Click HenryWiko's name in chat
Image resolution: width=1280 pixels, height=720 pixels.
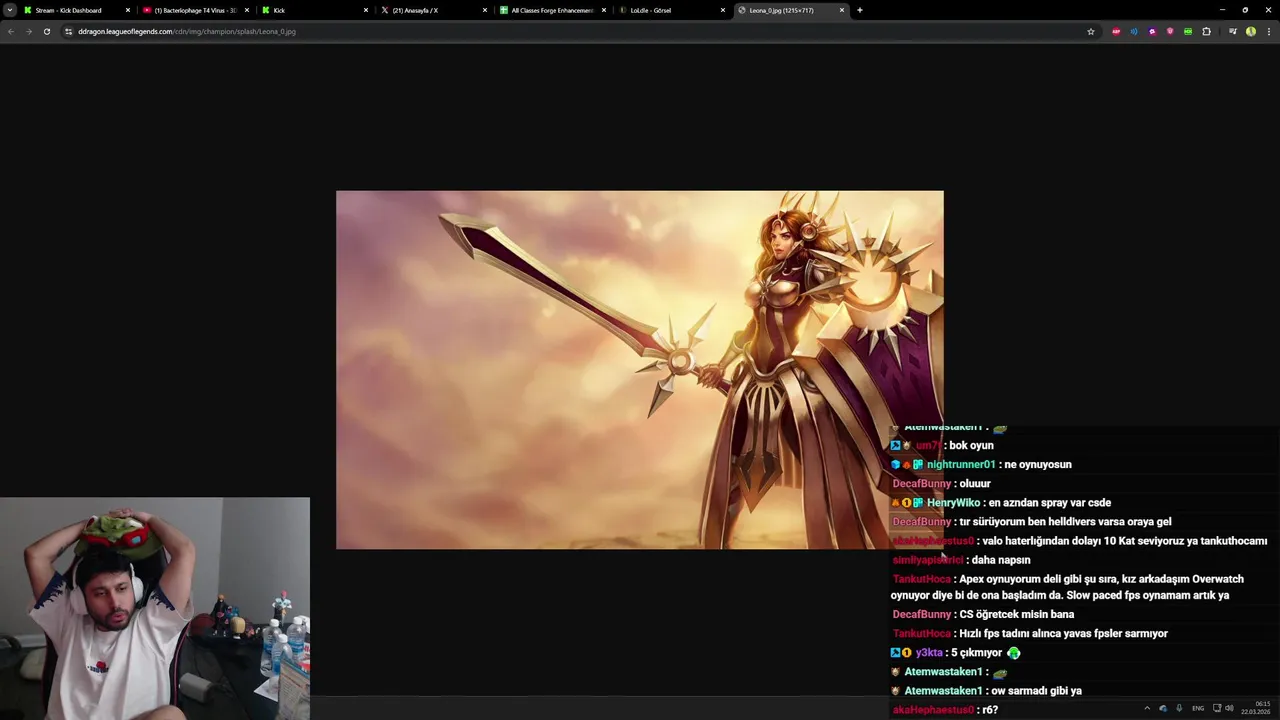[953, 503]
